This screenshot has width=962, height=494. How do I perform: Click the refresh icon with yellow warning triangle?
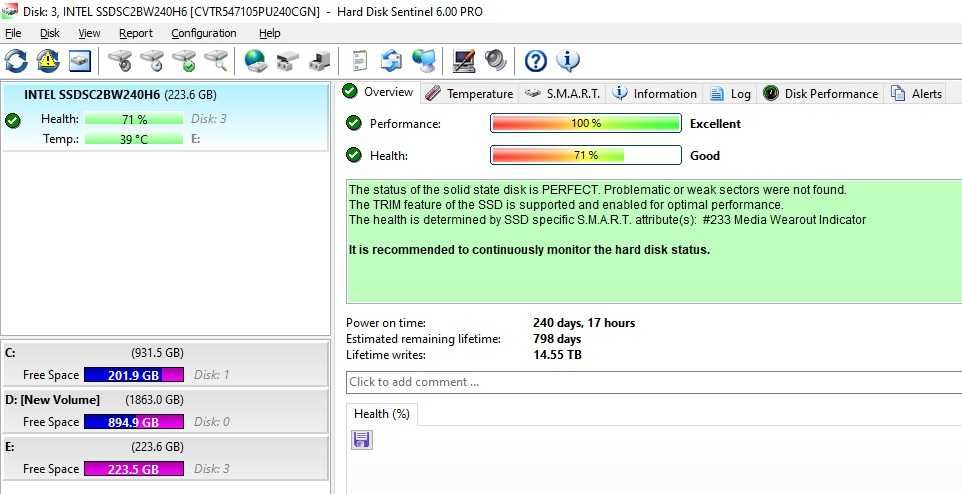tap(48, 61)
